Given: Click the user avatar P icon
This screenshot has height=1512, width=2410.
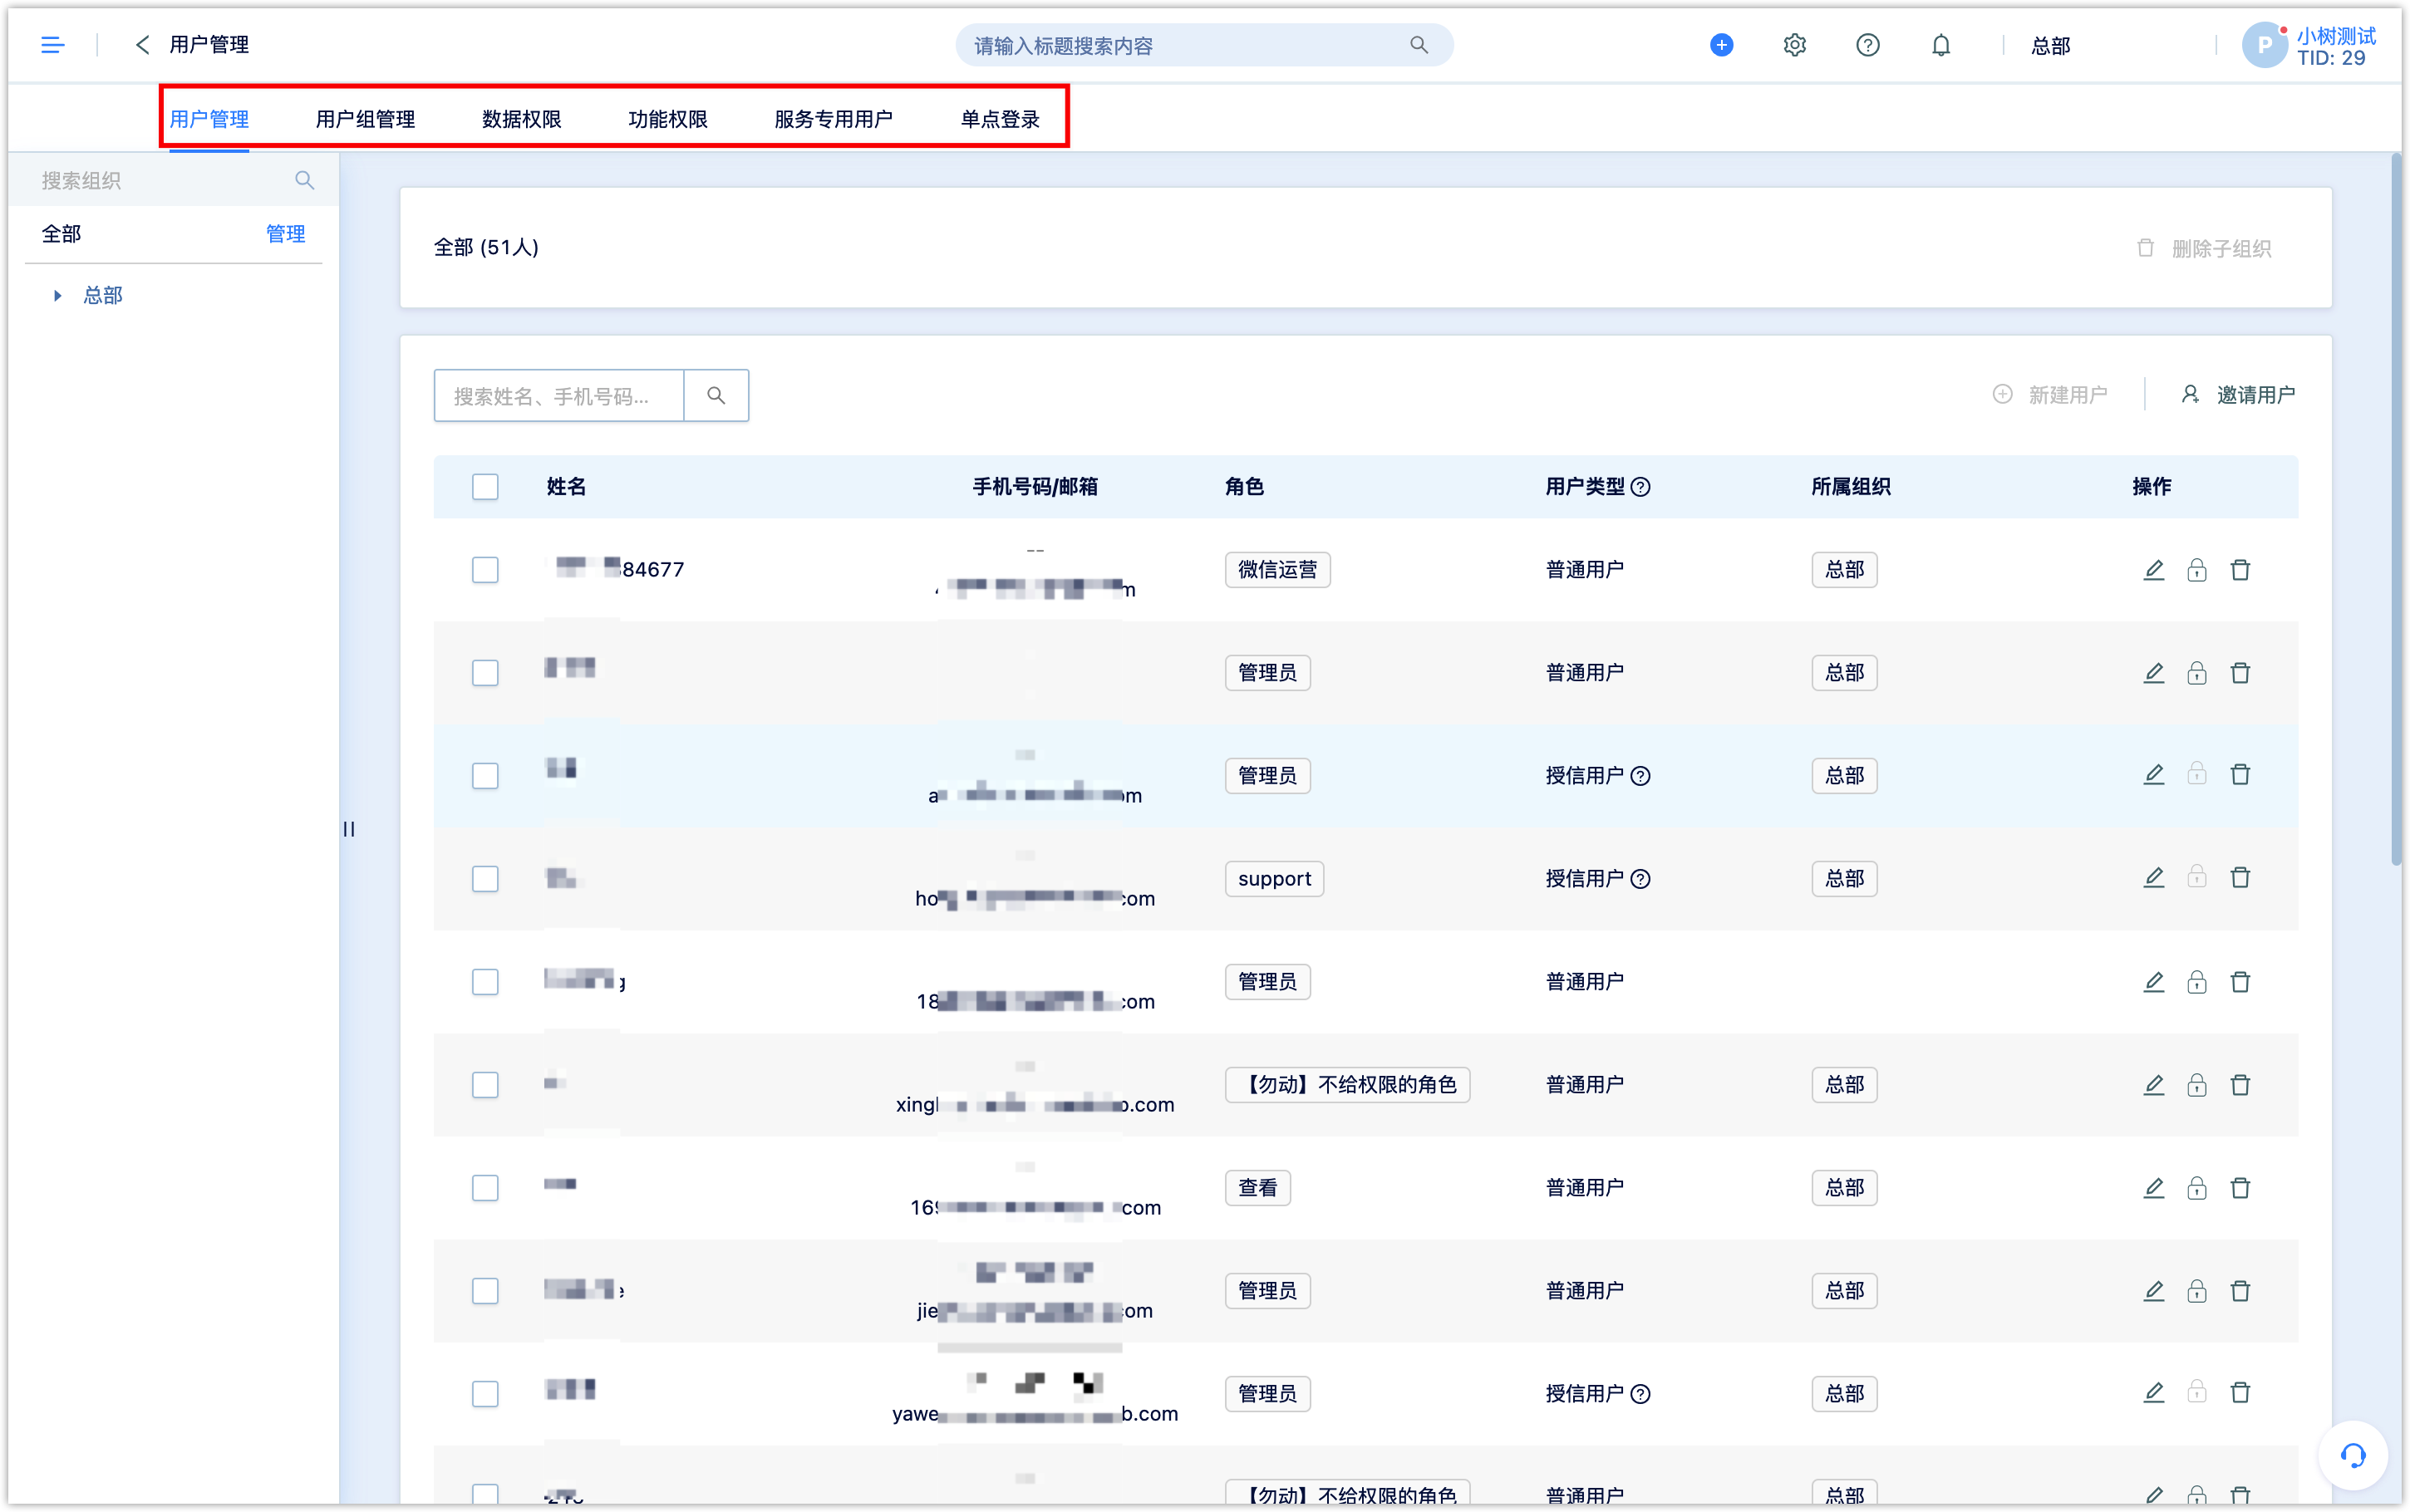Looking at the screenshot, I should coord(2265,45).
